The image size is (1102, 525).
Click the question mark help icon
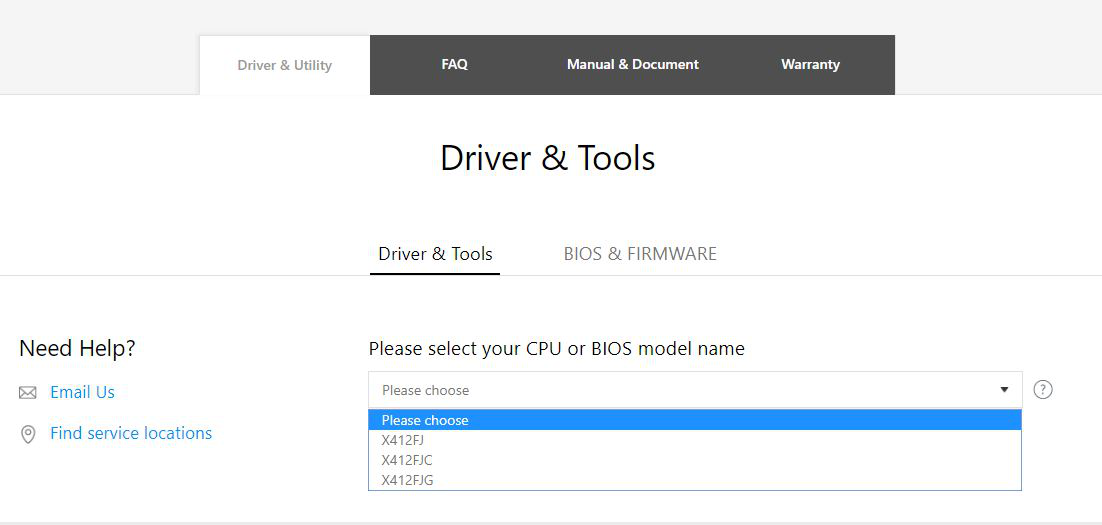(x=1043, y=390)
